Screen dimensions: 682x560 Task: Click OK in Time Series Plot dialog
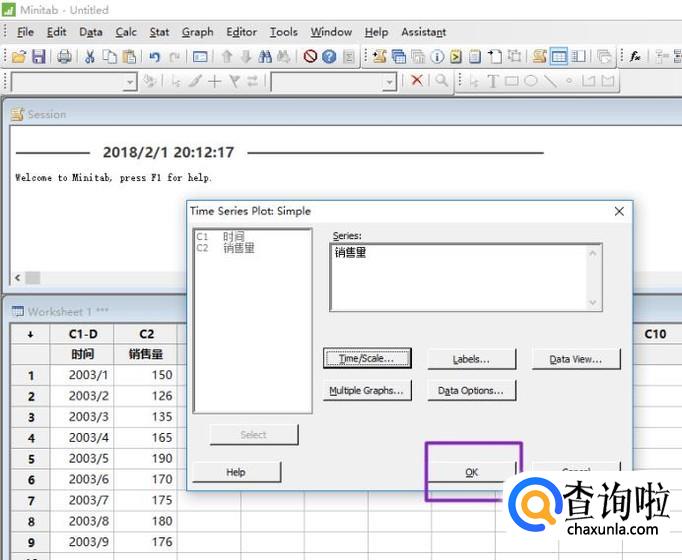[x=471, y=472]
